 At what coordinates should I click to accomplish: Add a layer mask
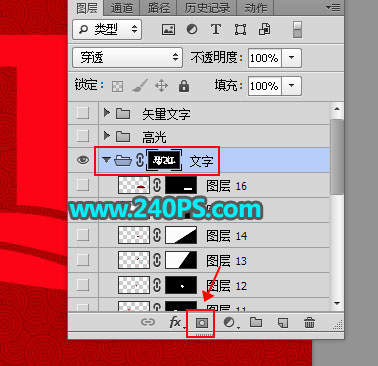coord(202,323)
